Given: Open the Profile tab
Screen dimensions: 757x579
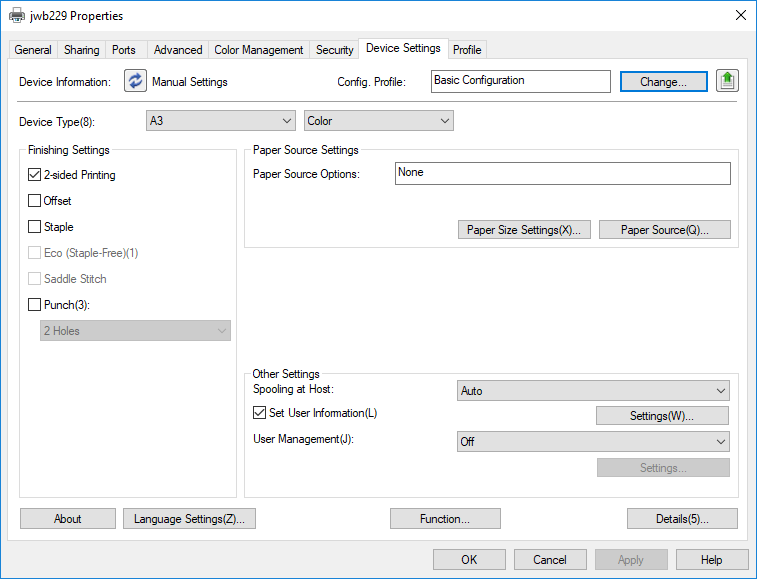Looking at the screenshot, I should [467, 50].
